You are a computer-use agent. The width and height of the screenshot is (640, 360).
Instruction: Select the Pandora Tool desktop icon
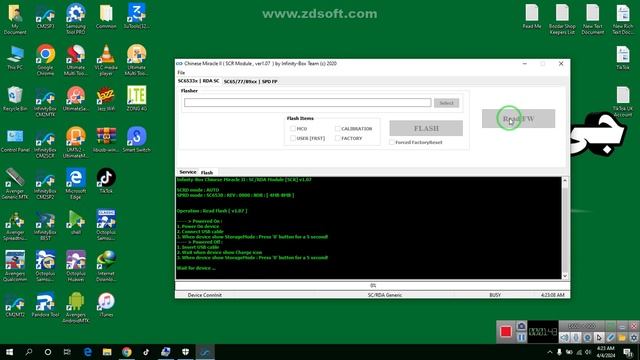[x=45, y=304]
